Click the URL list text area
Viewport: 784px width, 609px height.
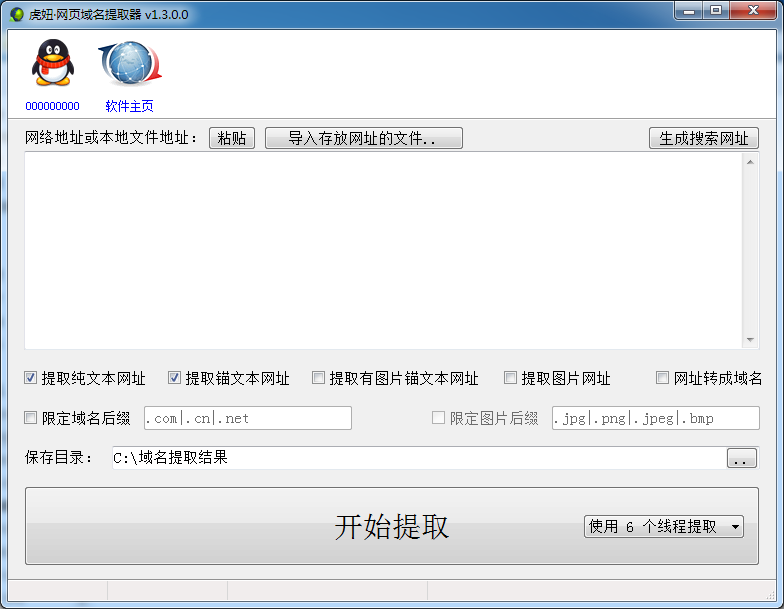tap(384, 250)
